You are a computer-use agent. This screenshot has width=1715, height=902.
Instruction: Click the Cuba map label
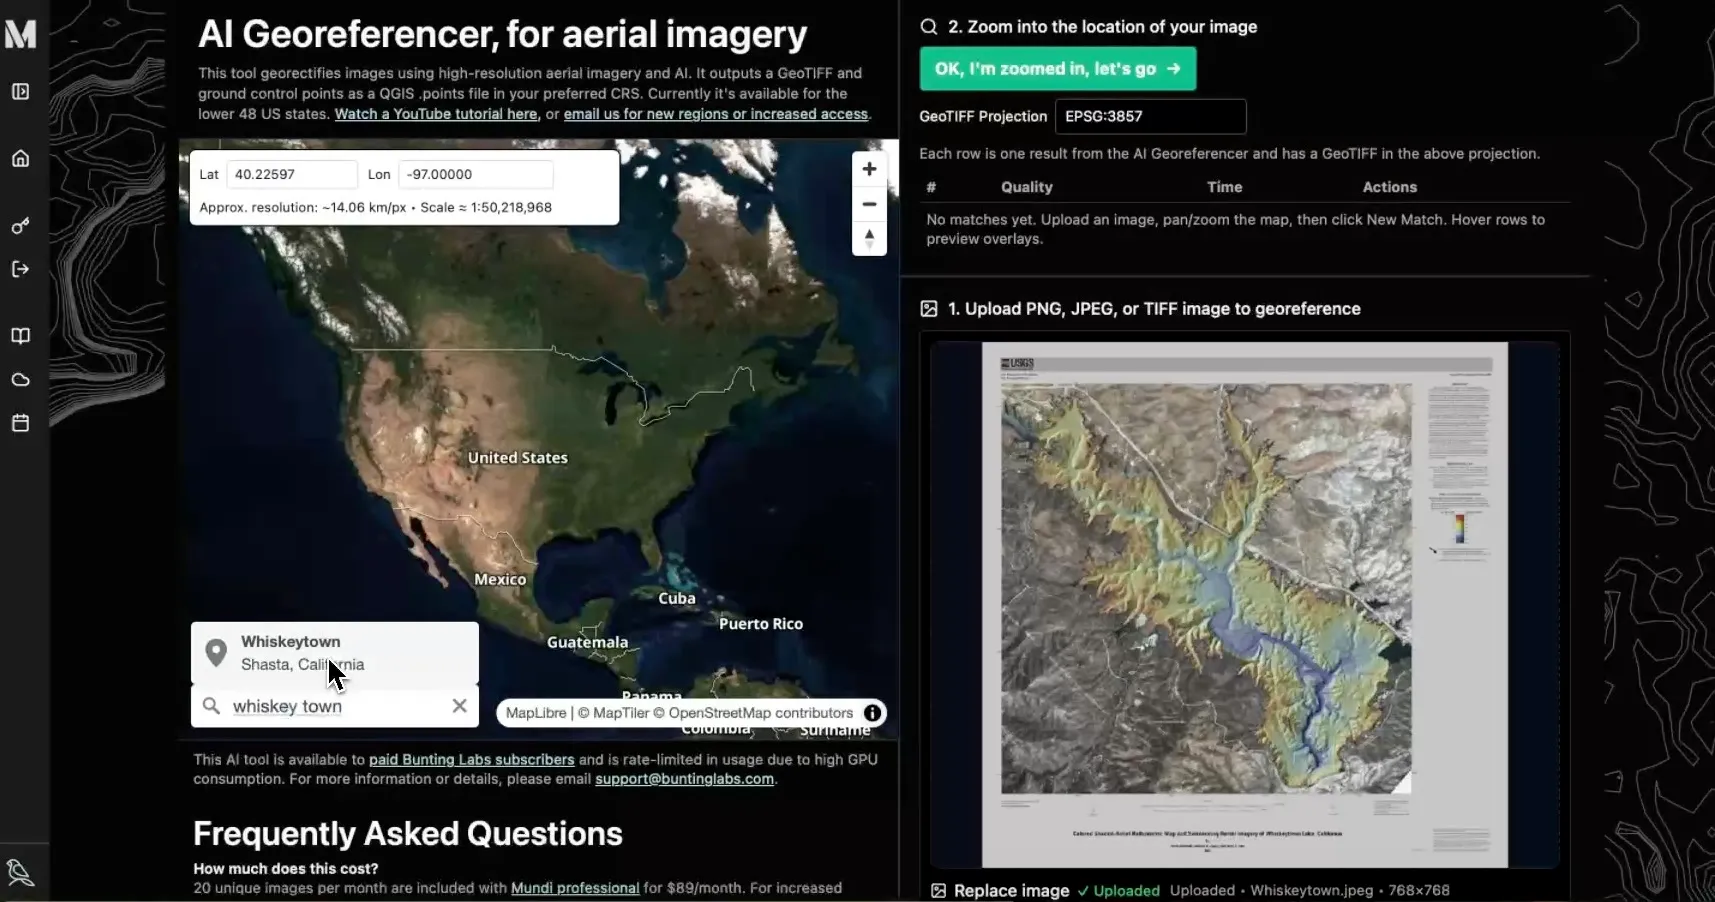tap(677, 598)
